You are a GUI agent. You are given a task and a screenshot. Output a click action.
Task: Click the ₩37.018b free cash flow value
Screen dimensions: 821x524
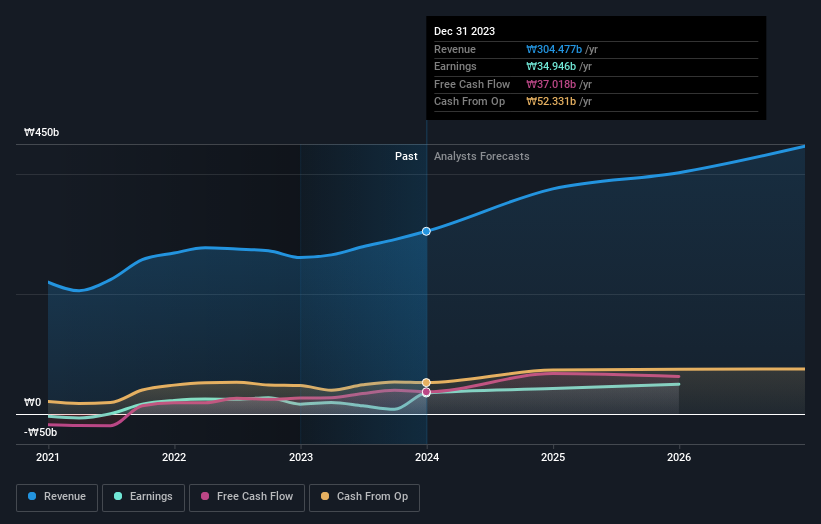tap(551, 84)
